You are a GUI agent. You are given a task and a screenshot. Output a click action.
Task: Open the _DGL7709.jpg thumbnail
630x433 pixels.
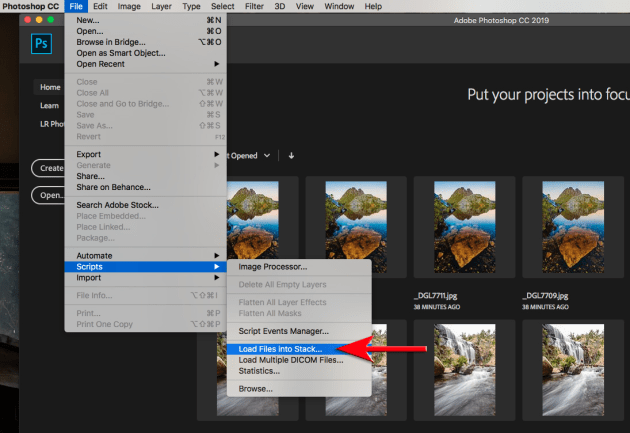573,227
